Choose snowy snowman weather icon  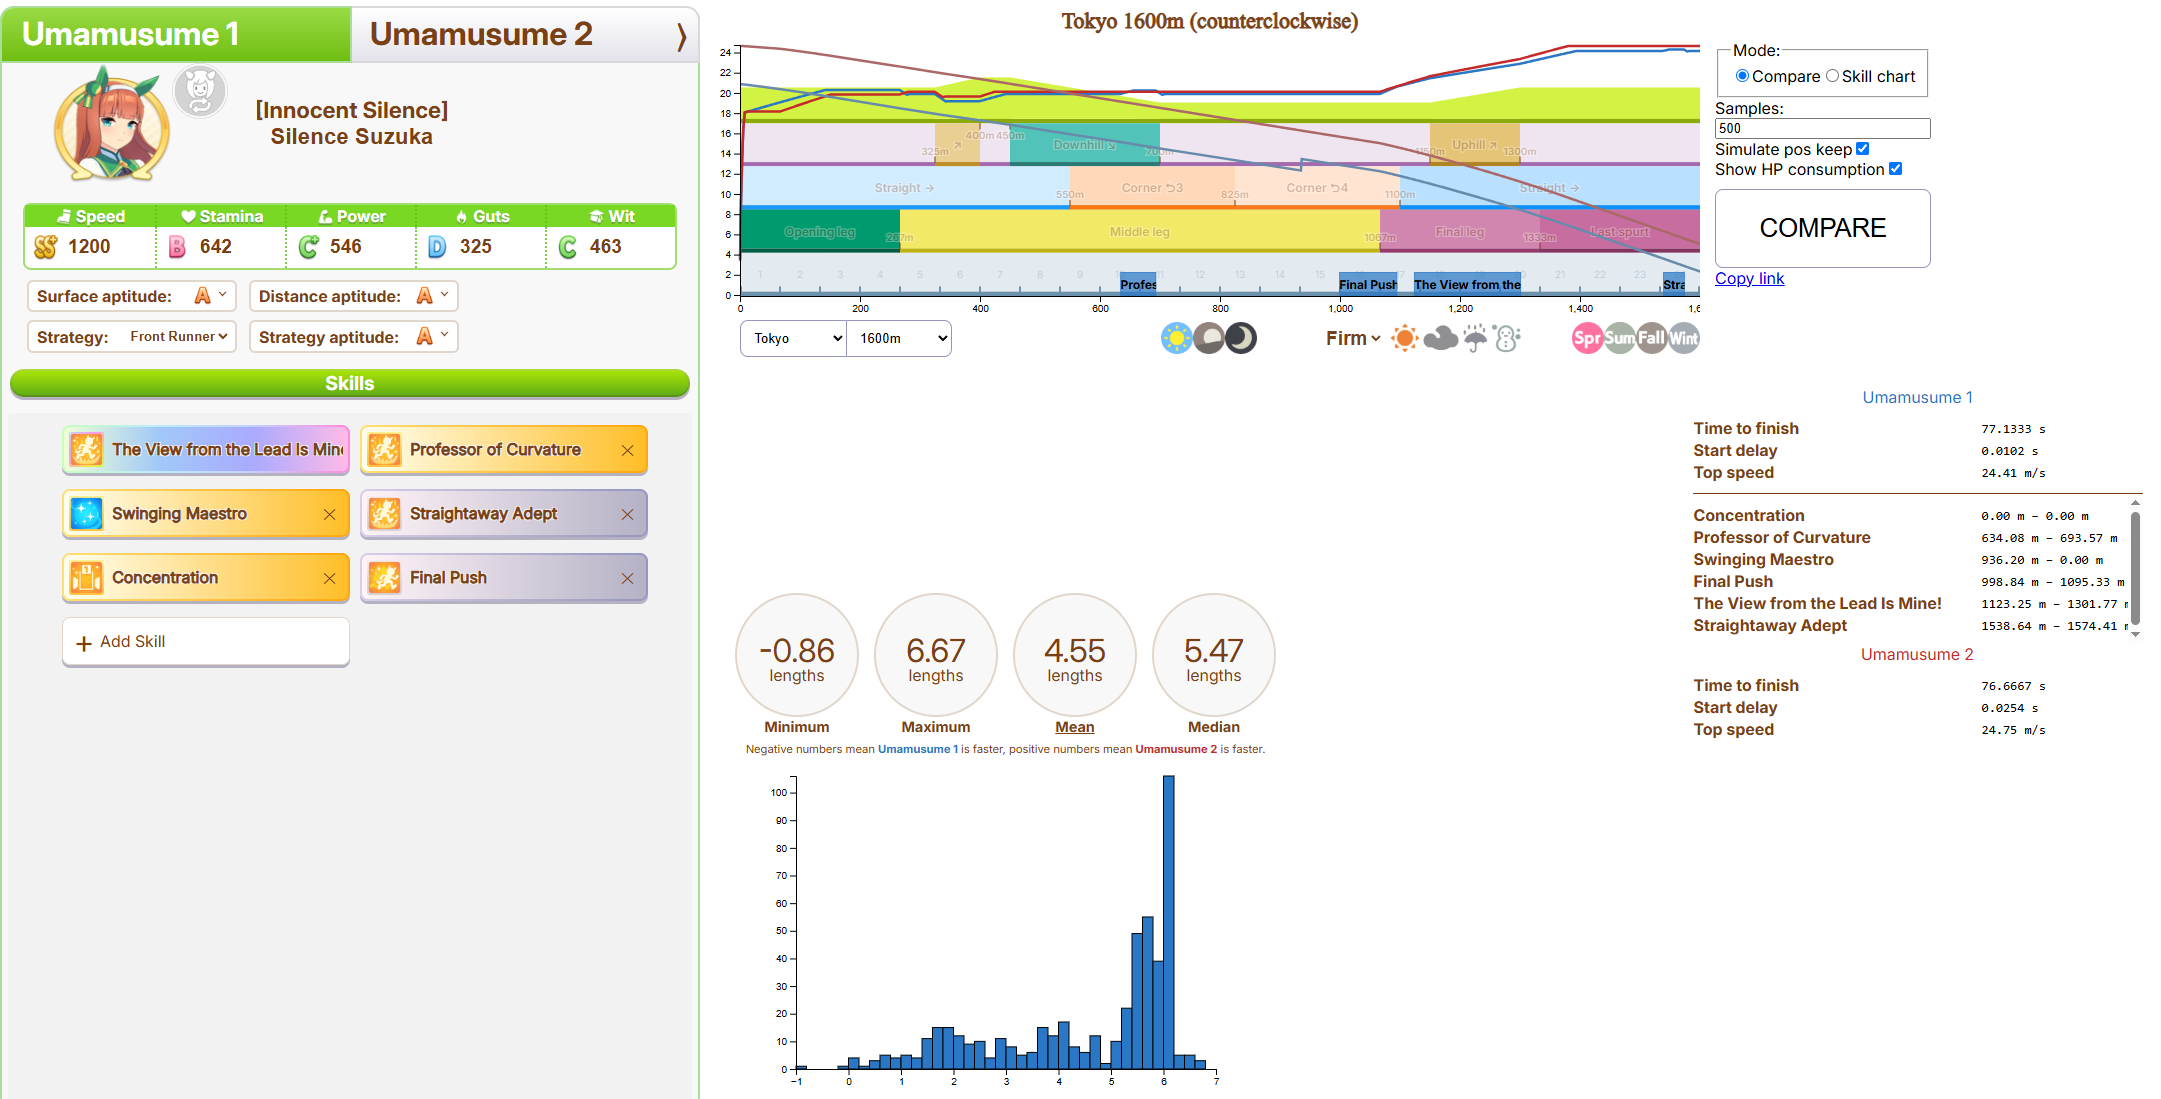click(1507, 338)
